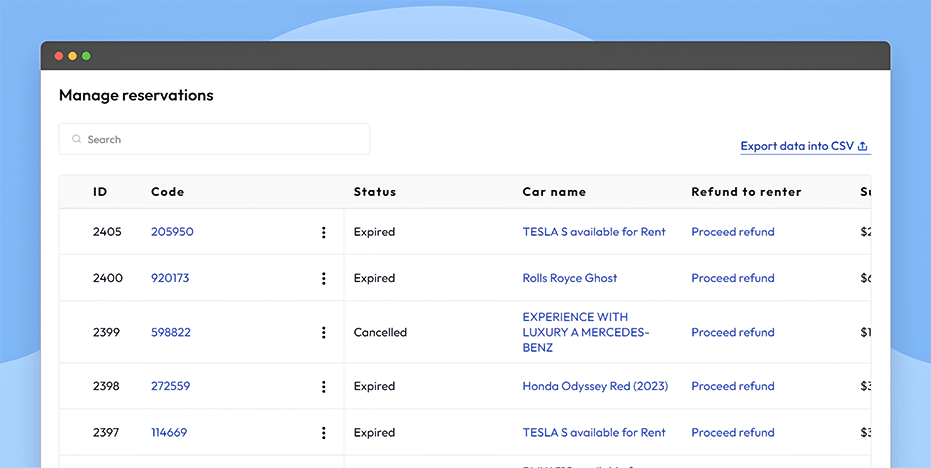Select the ID cell 2397
Image resolution: width=931 pixels, height=468 pixels.
(x=106, y=432)
